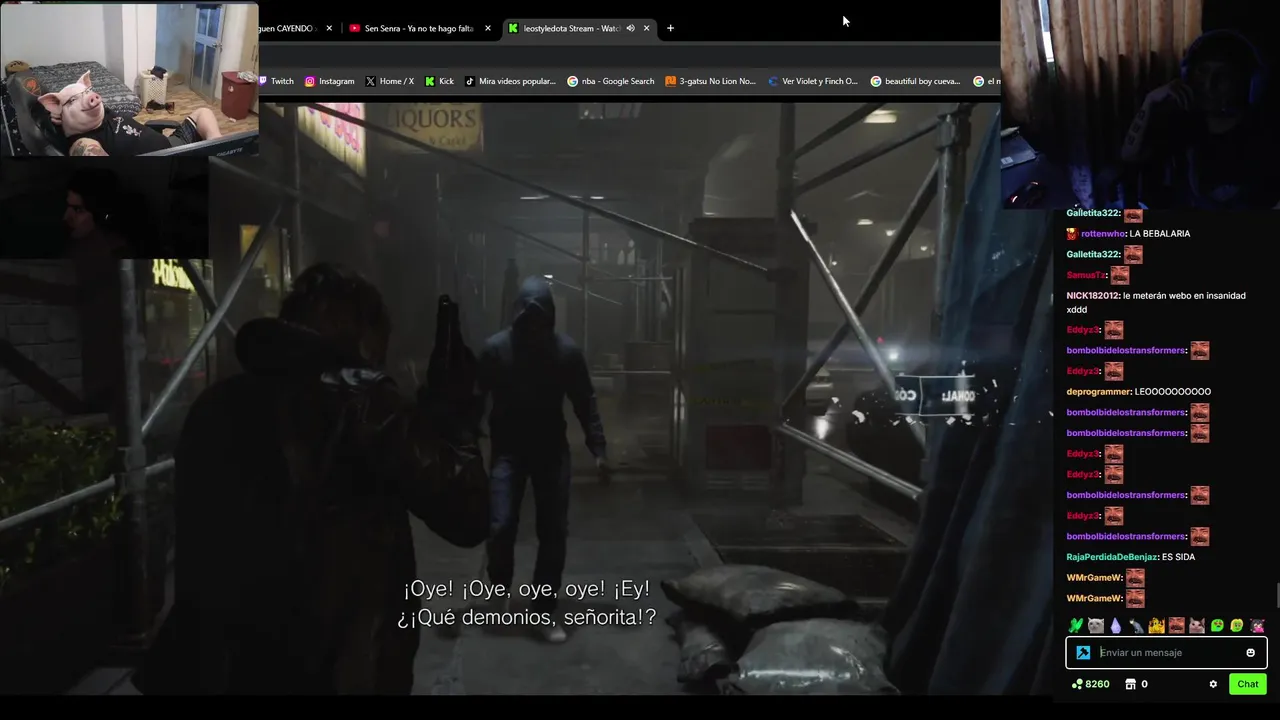Close the Sen Senra tab
The height and width of the screenshot is (720, 1280).
click(x=488, y=28)
